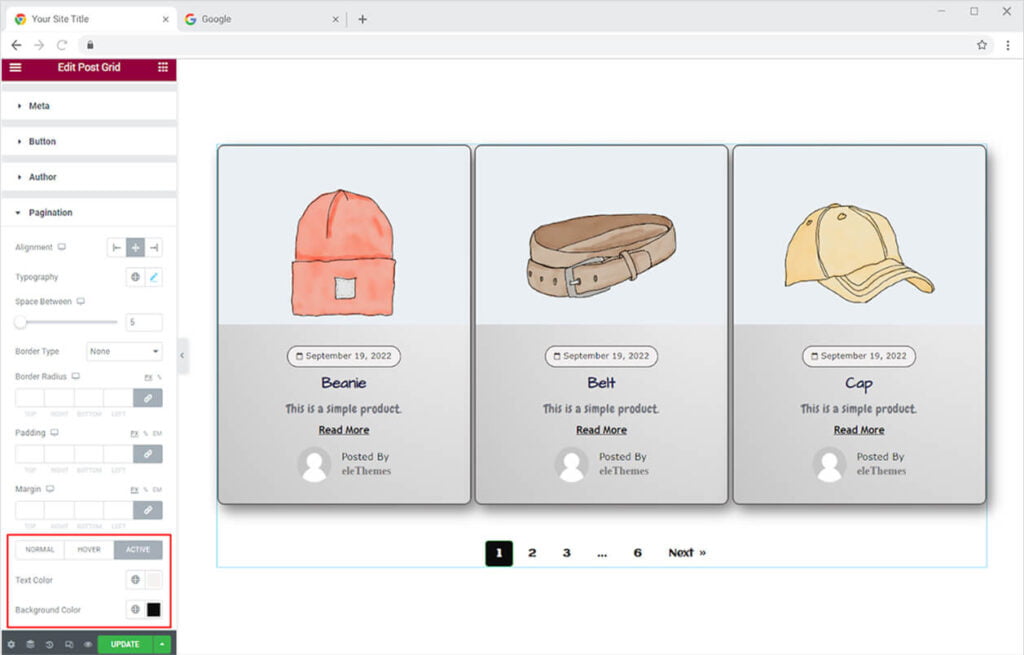1024x655 pixels.
Task: Click the global Typography globe icon
Action: 135,277
